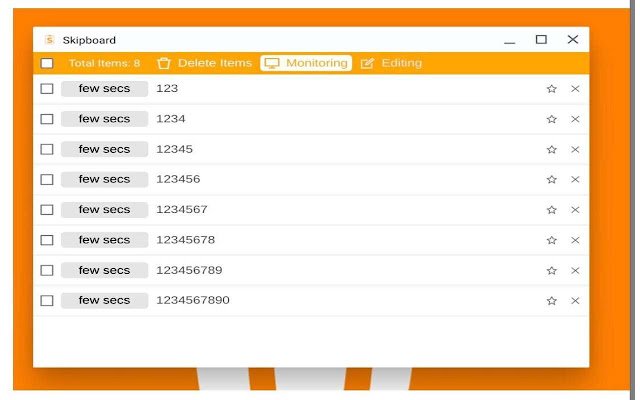Remove the 1234 item with its X
This screenshot has width=640, height=400.
pos(575,119)
